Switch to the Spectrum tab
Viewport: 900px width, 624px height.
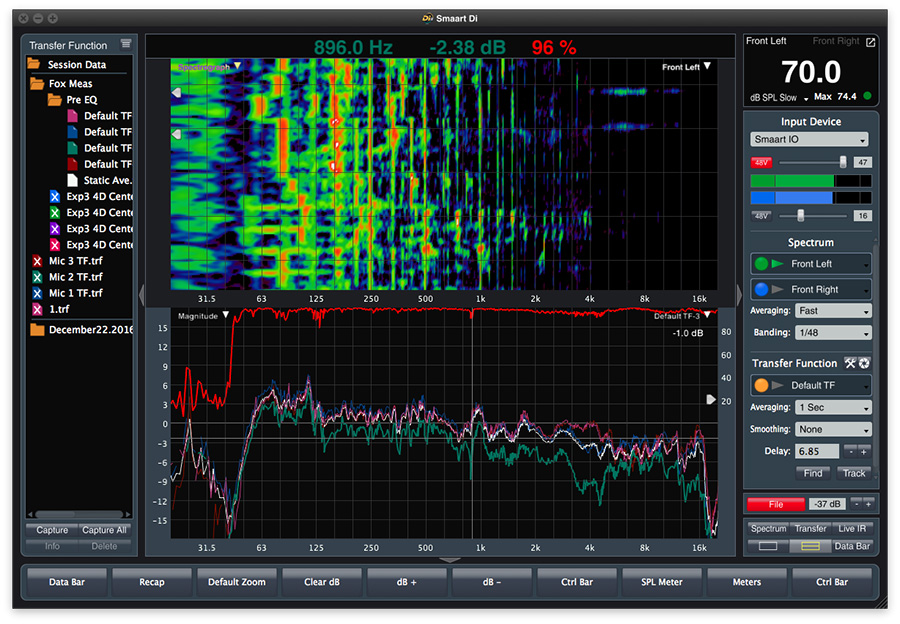click(768, 528)
